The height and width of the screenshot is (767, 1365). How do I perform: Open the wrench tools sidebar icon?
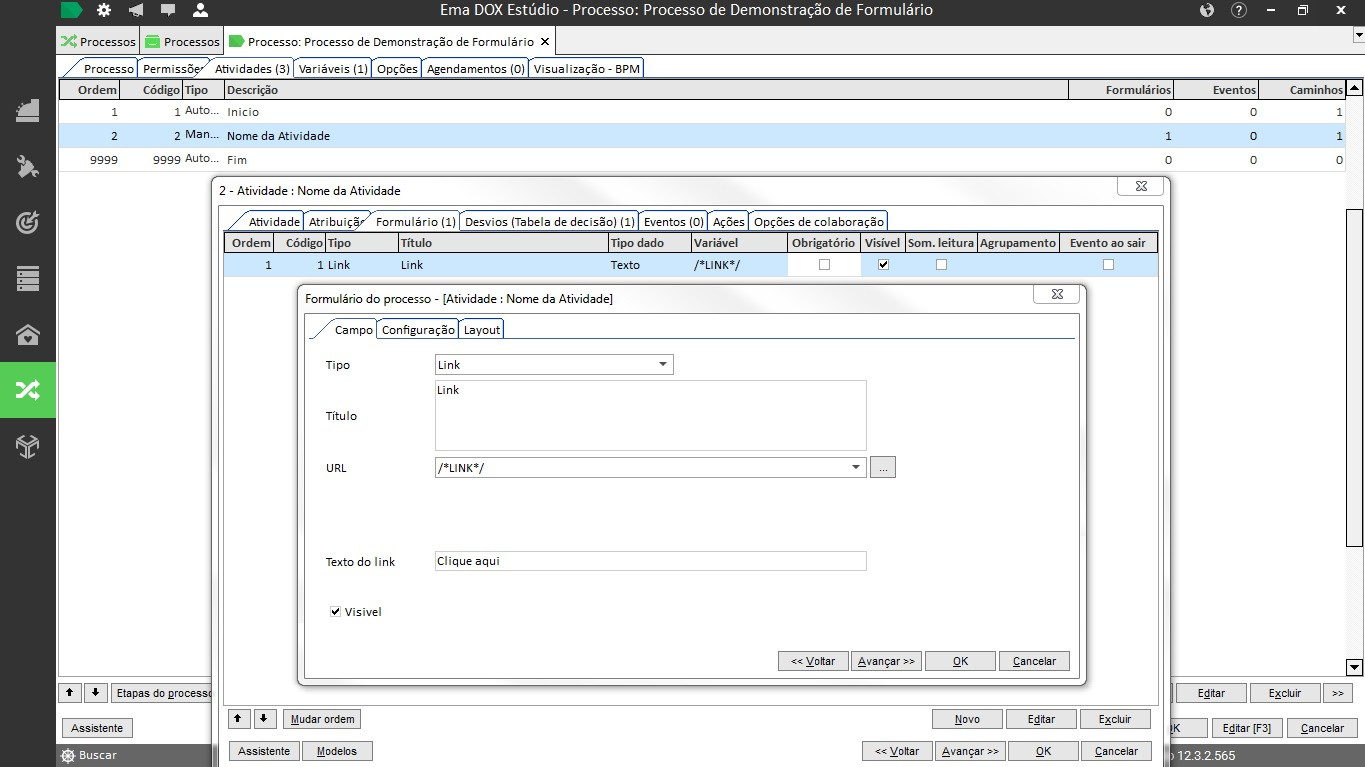(x=28, y=166)
